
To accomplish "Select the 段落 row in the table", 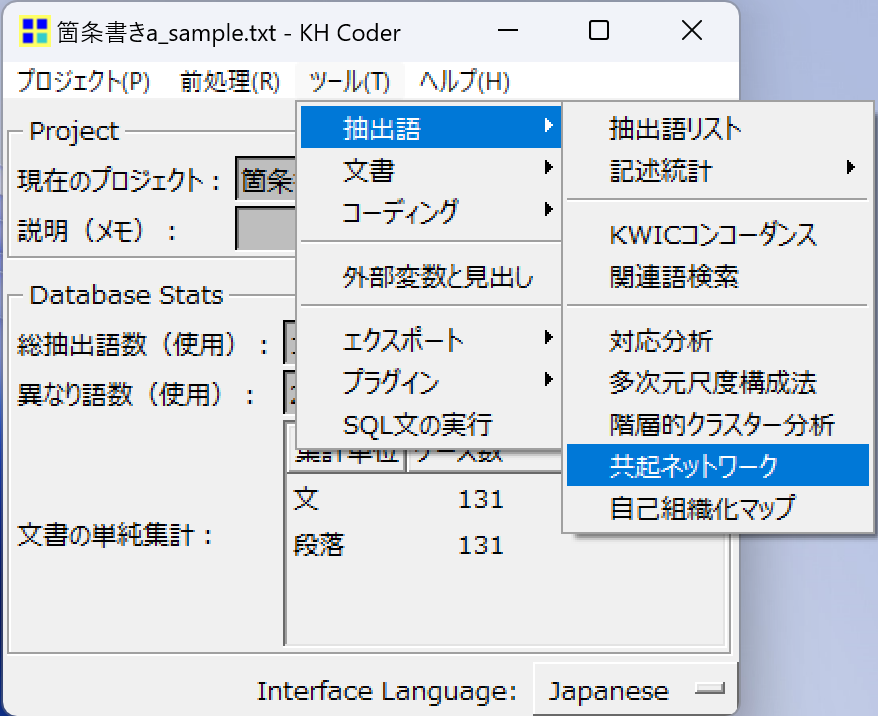I will 507,545.
